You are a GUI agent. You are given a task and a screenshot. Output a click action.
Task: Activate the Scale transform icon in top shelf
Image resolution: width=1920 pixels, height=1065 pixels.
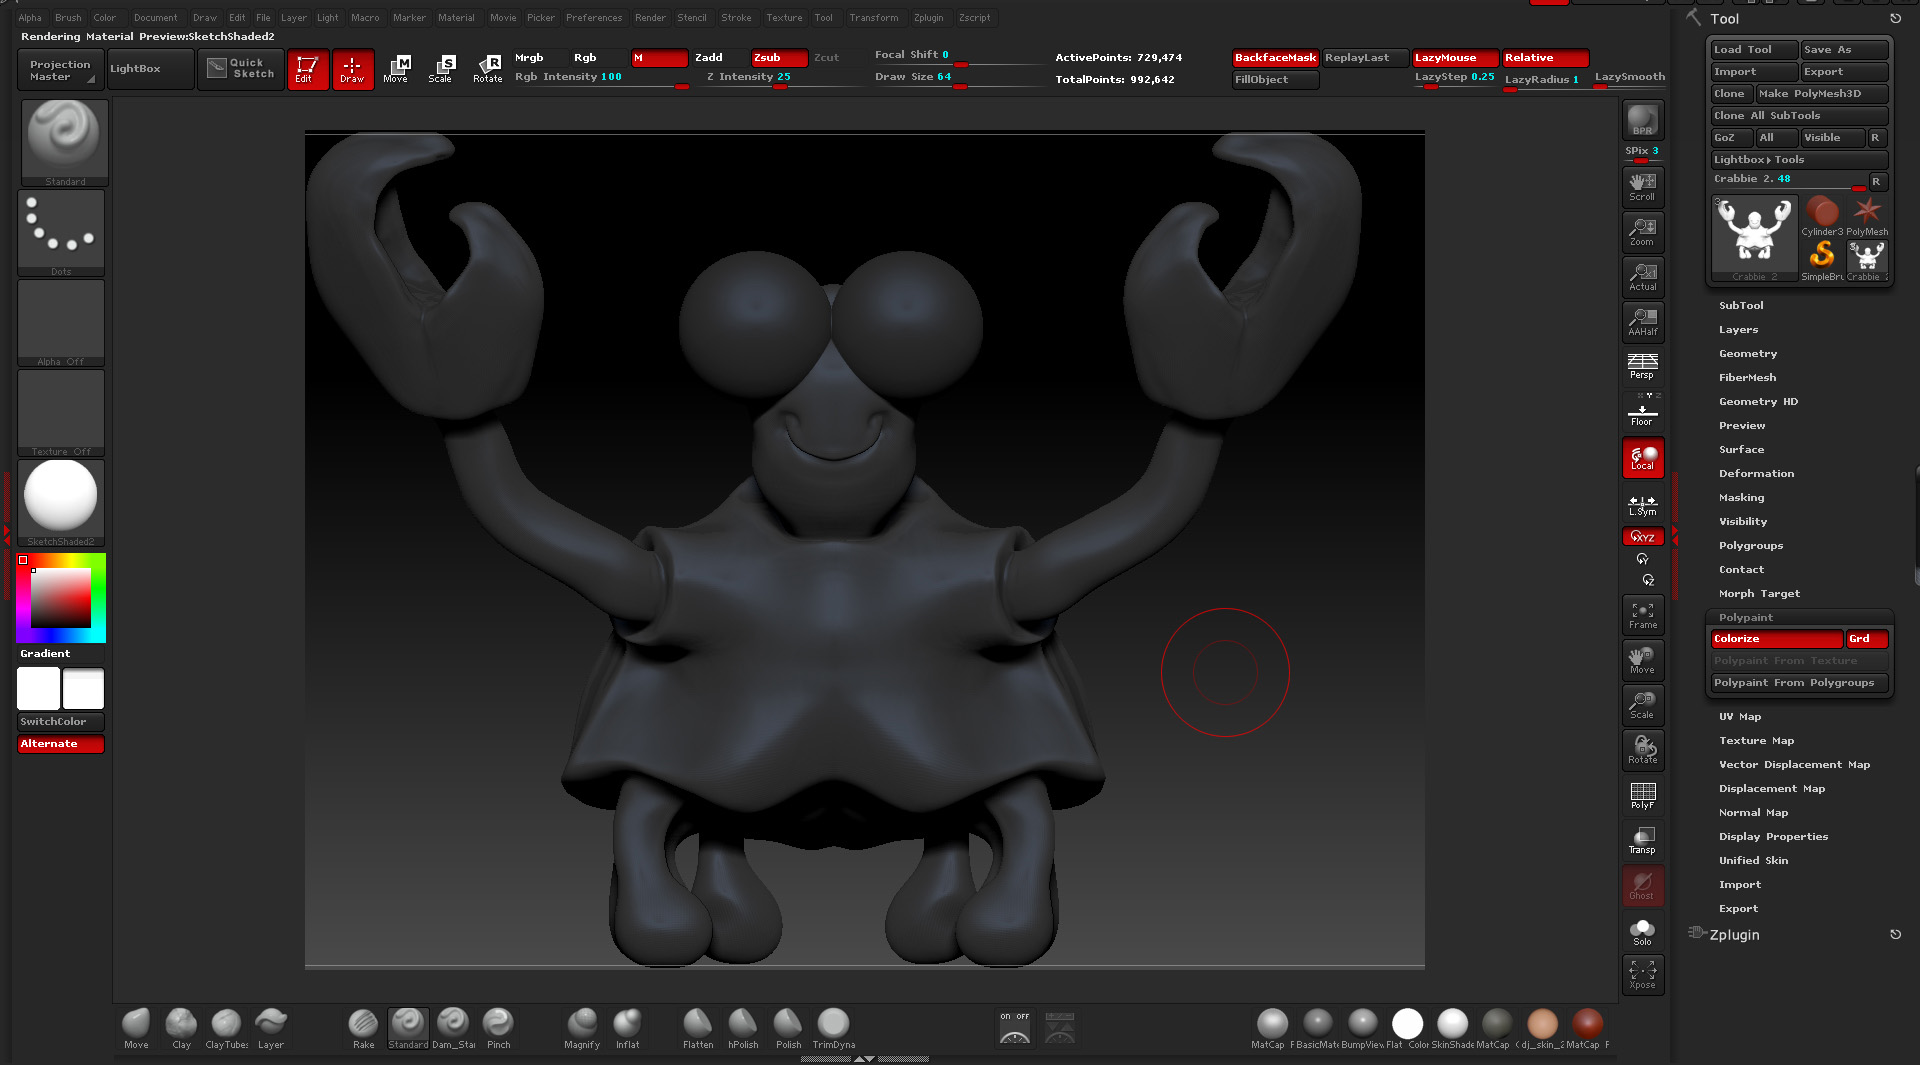[x=441, y=69]
